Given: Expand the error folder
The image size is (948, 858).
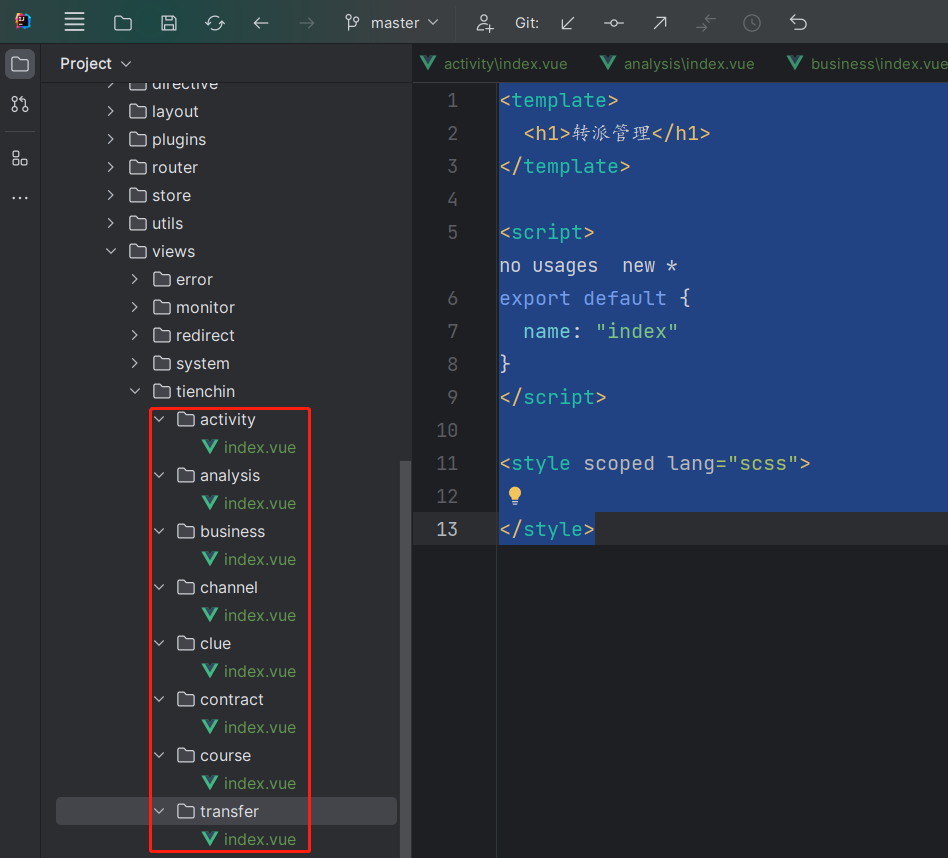Looking at the screenshot, I should tap(134, 279).
